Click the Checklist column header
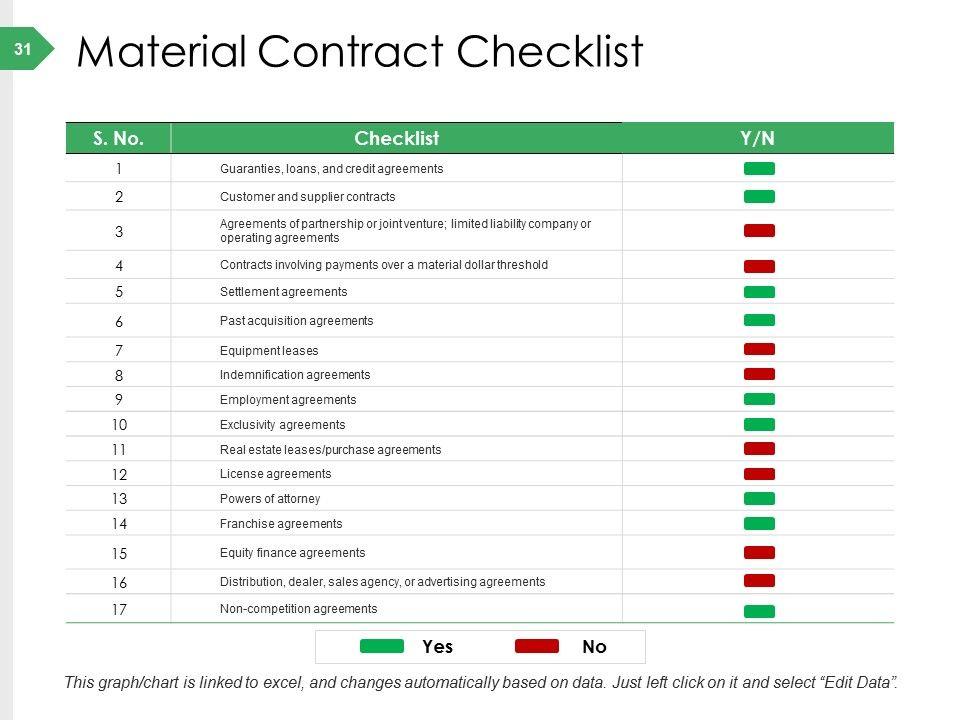960x720 pixels. (396, 138)
